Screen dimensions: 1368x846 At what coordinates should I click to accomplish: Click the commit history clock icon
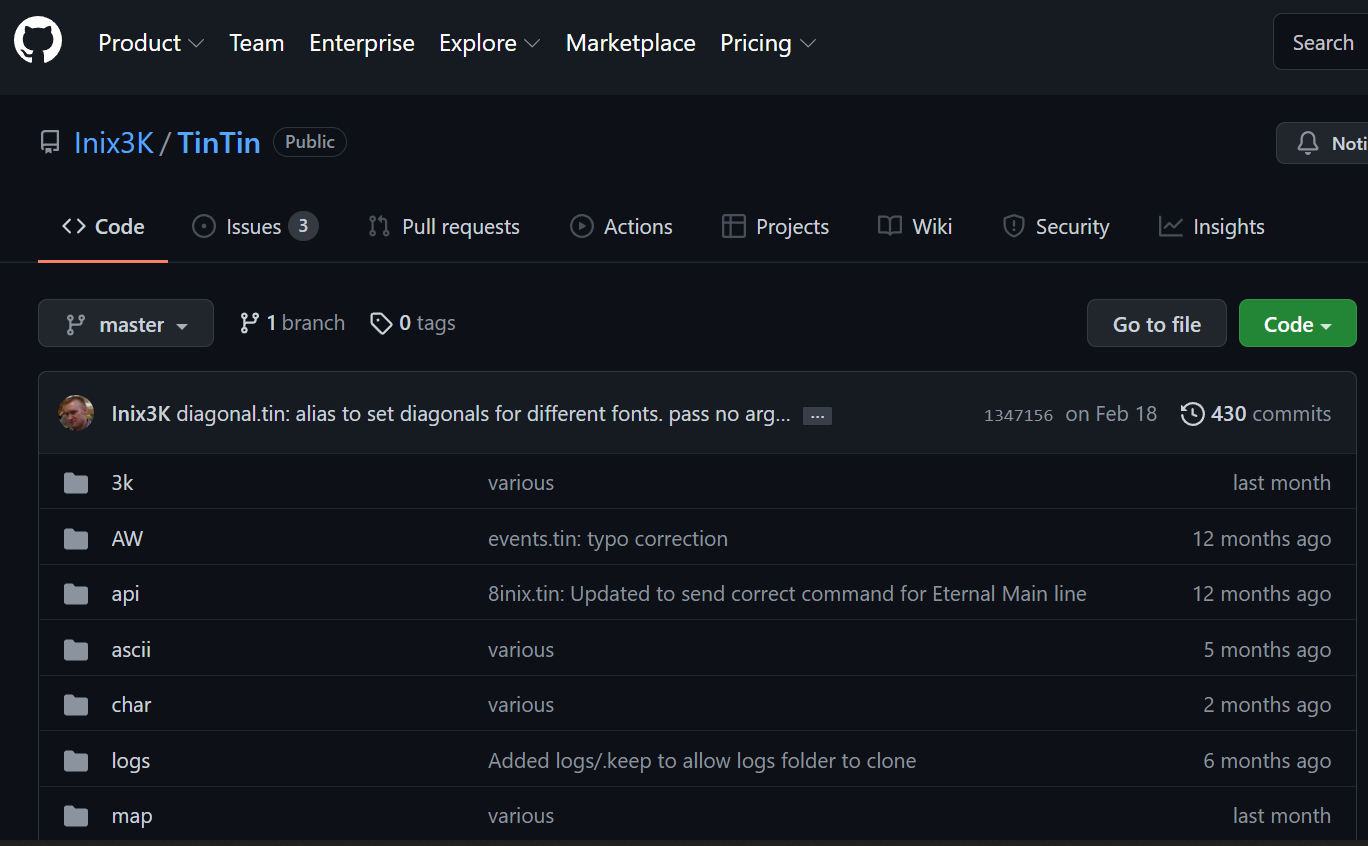(1192, 414)
